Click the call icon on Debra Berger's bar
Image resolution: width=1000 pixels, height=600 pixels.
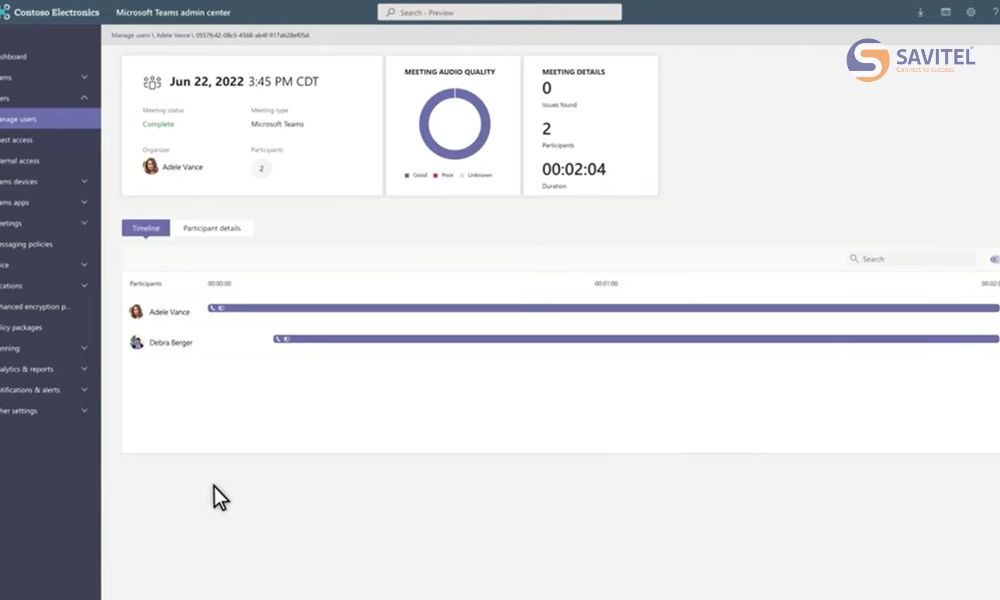(x=277, y=339)
